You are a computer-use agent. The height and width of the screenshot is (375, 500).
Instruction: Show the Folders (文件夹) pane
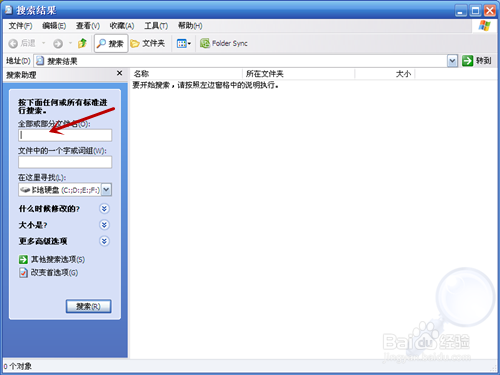tap(148, 43)
